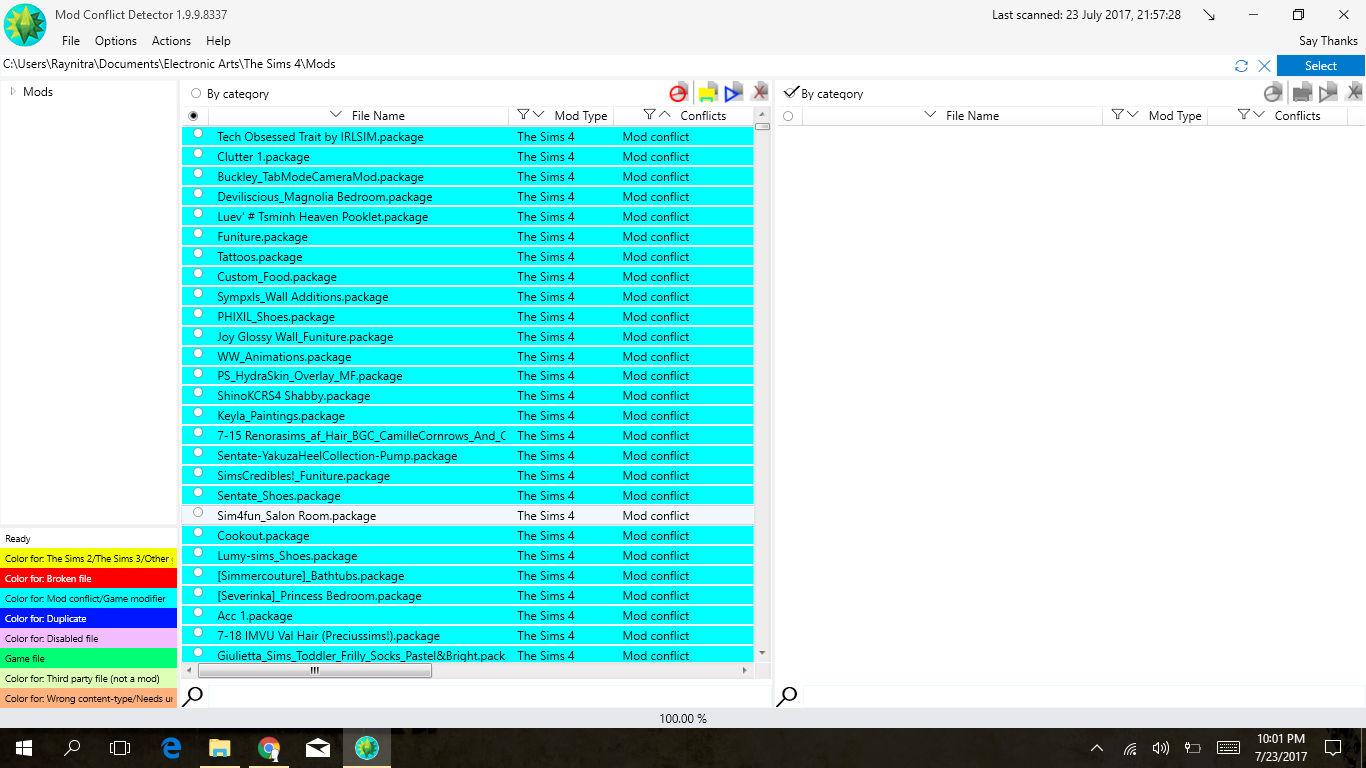Click Conflicts sort chevron in left panel

click(665, 115)
